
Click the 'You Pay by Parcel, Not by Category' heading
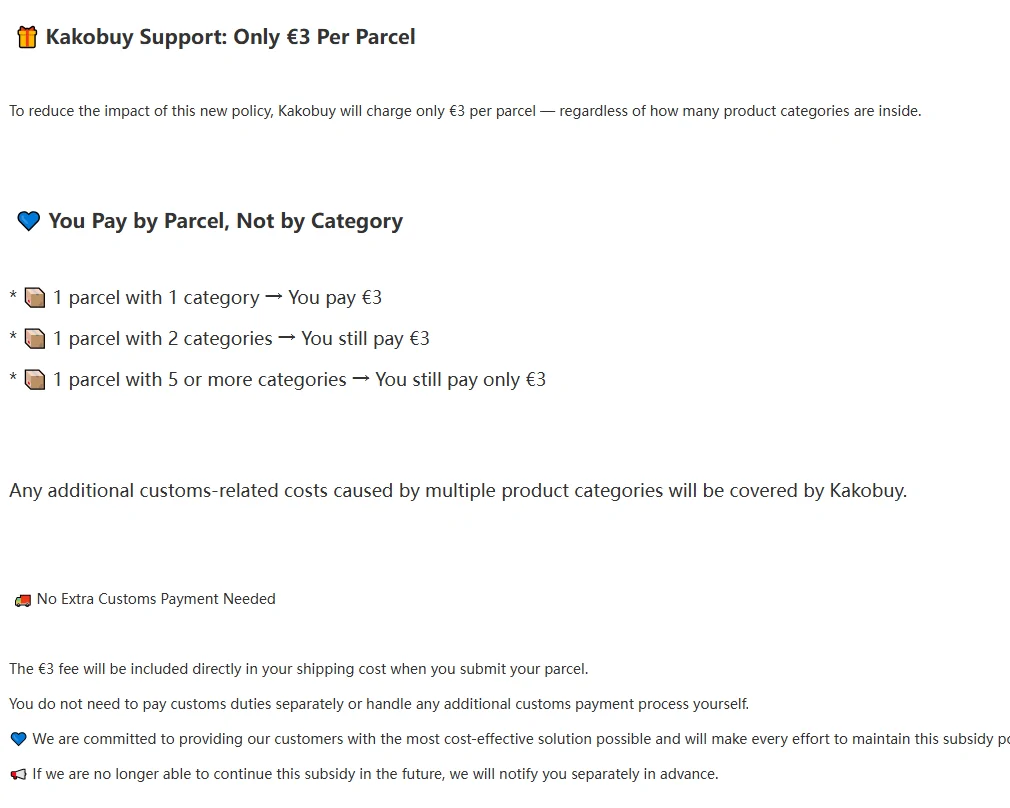point(225,221)
